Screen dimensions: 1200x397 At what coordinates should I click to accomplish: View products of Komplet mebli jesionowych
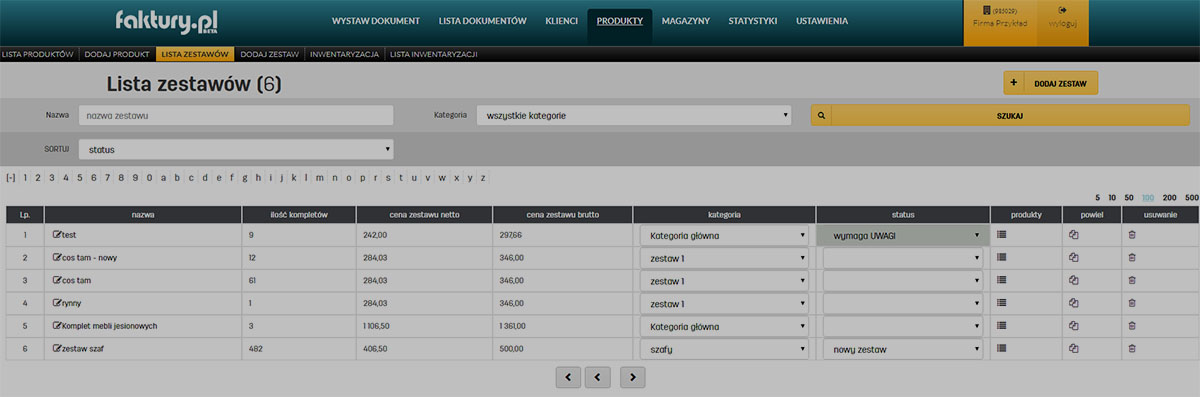click(1002, 326)
